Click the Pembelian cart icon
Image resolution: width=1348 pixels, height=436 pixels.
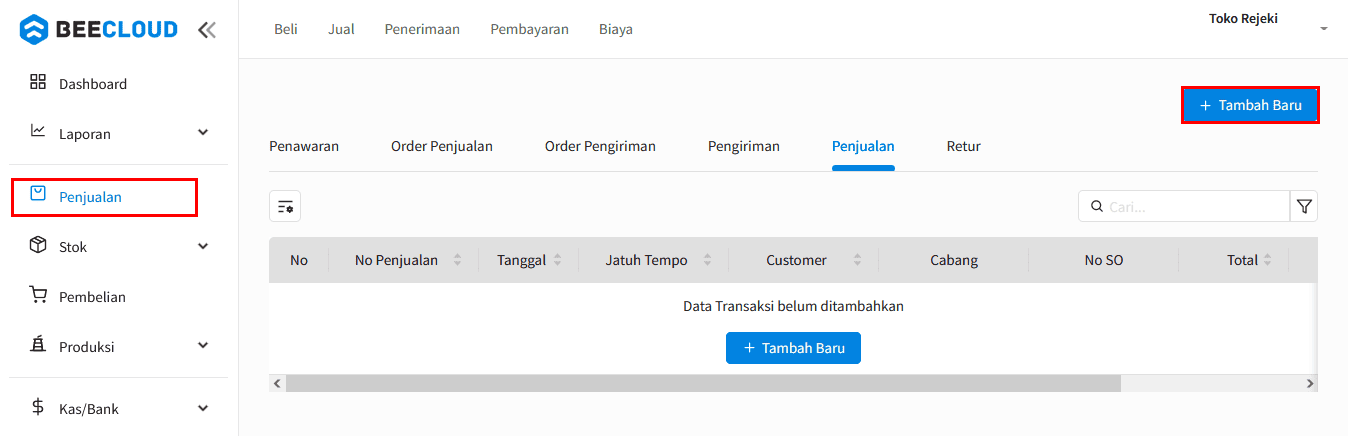[x=38, y=295]
